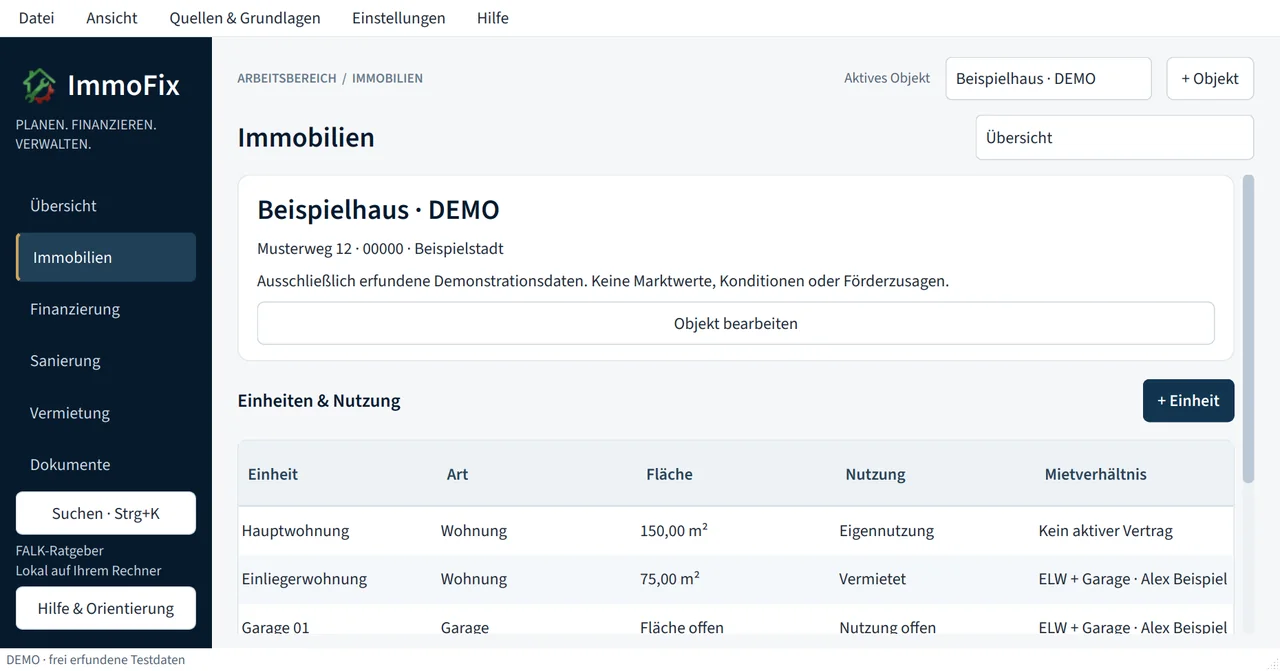Click the Eigennutzung cell
This screenshot has width=1280, height=671.
(887, 531)
